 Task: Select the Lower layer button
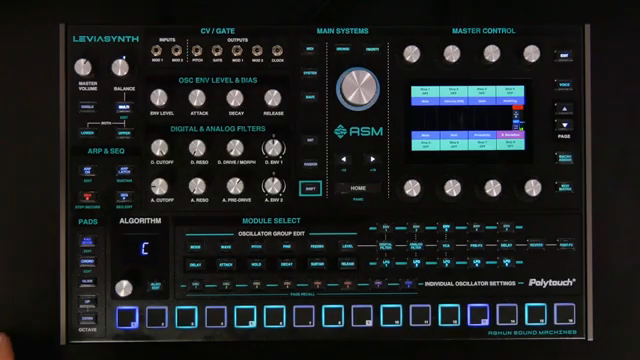(x=87, y=133)
